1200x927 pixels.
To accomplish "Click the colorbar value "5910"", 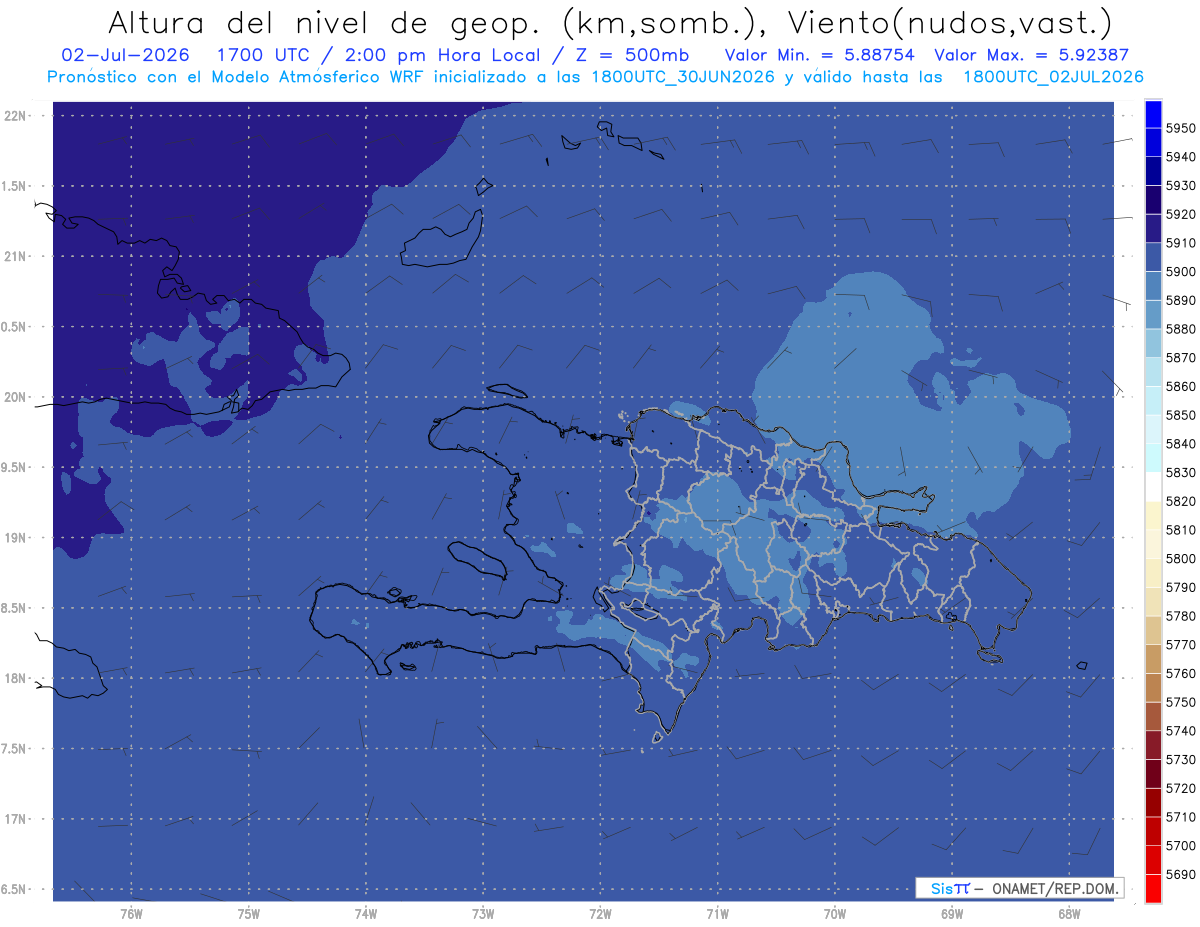I will click(1181, 243).
